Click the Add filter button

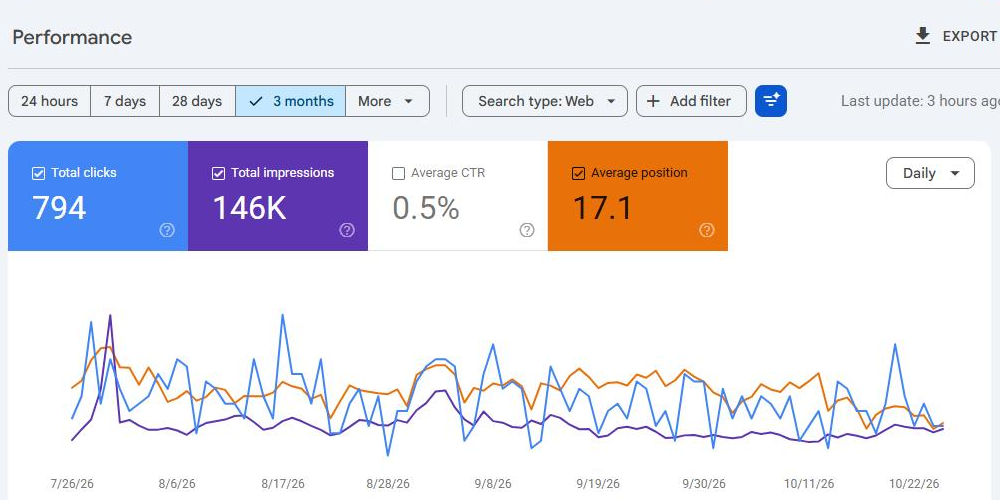pos(691,101)
